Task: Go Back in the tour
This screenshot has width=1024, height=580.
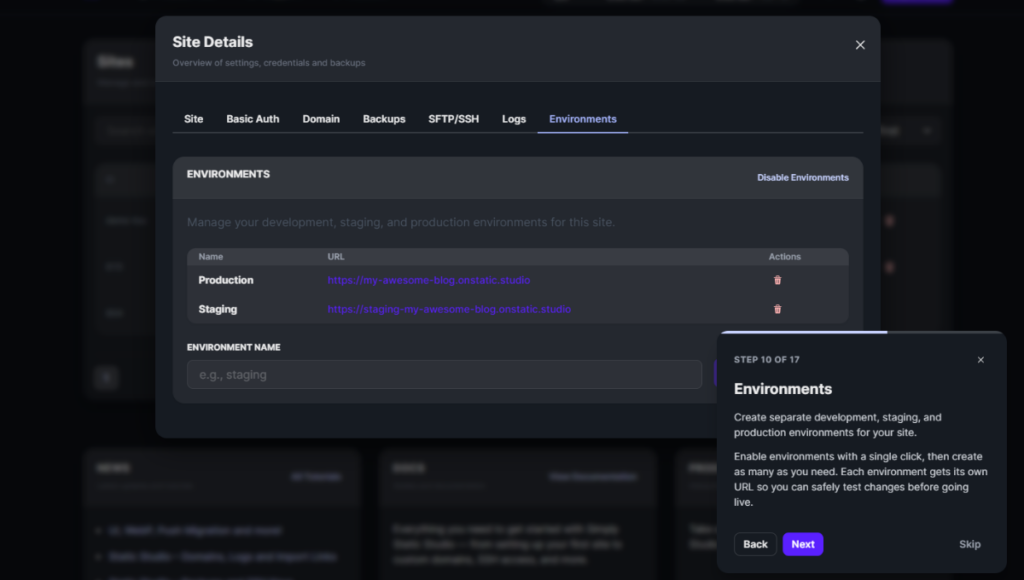Action: pos(755,544)
